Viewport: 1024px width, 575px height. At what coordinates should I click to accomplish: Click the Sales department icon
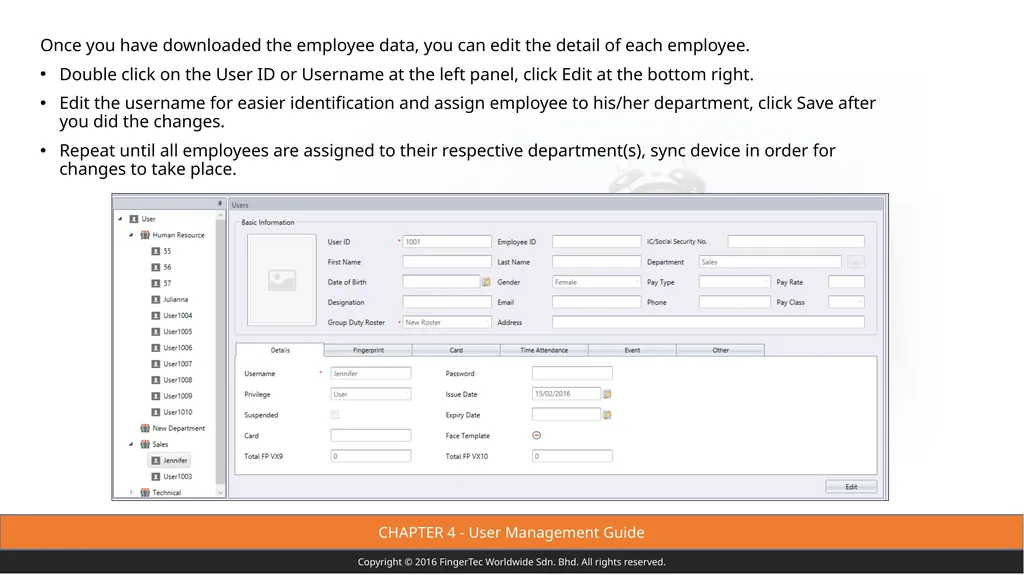145,444
